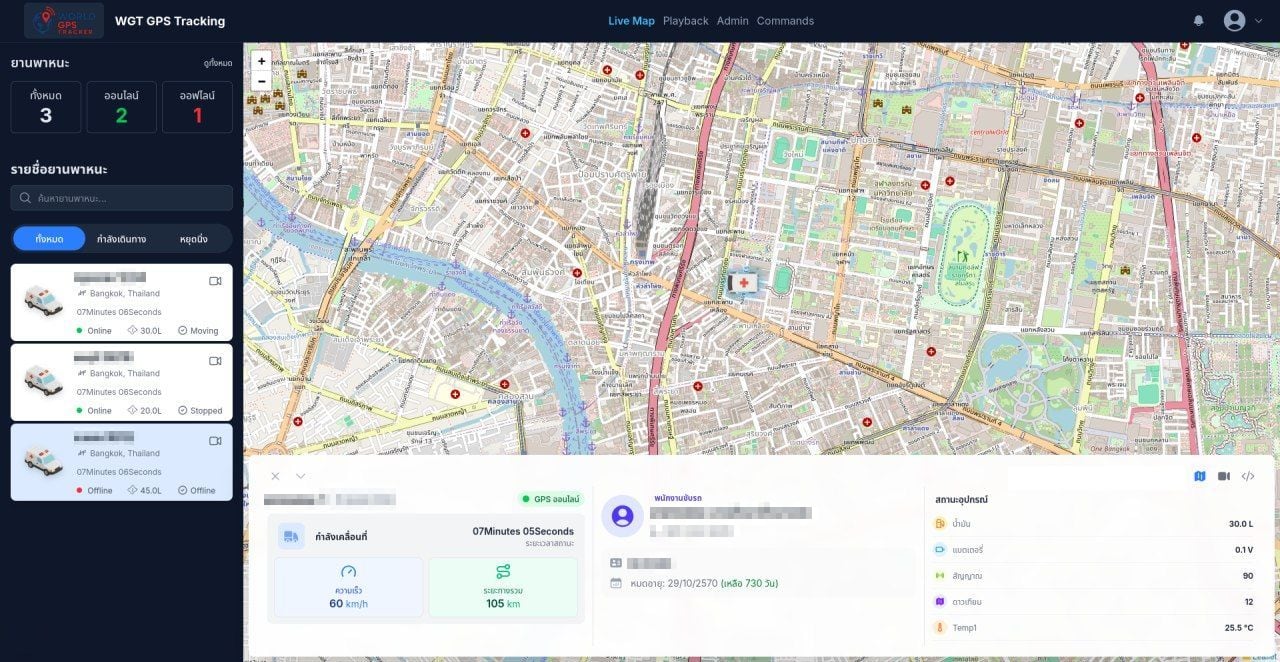The image size is (1280, 662).
Task: Zoom out on the map
Action: click(261, 81)
